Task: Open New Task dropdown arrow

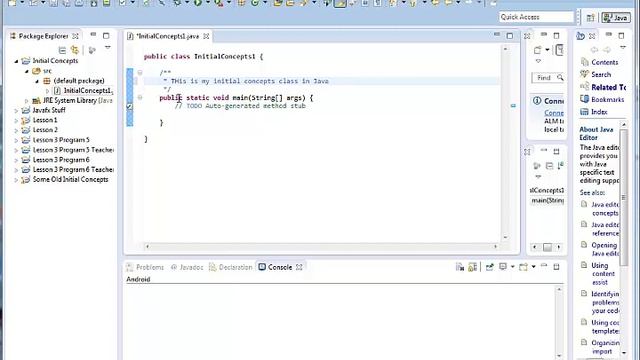Action: click(x=547, y=50)
